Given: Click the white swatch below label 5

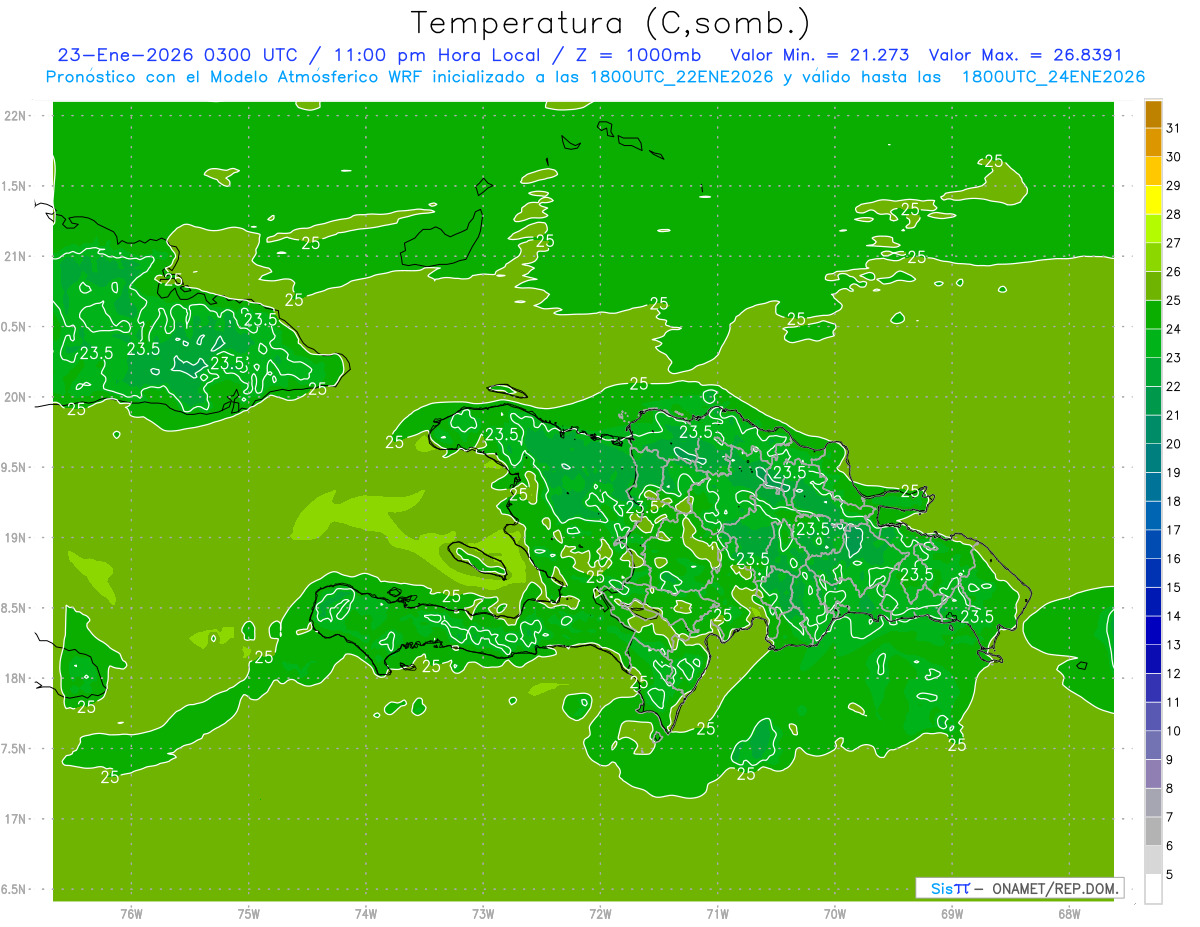Looking at the screenshot, I should pyautogui.click(x=1153, y=889).
